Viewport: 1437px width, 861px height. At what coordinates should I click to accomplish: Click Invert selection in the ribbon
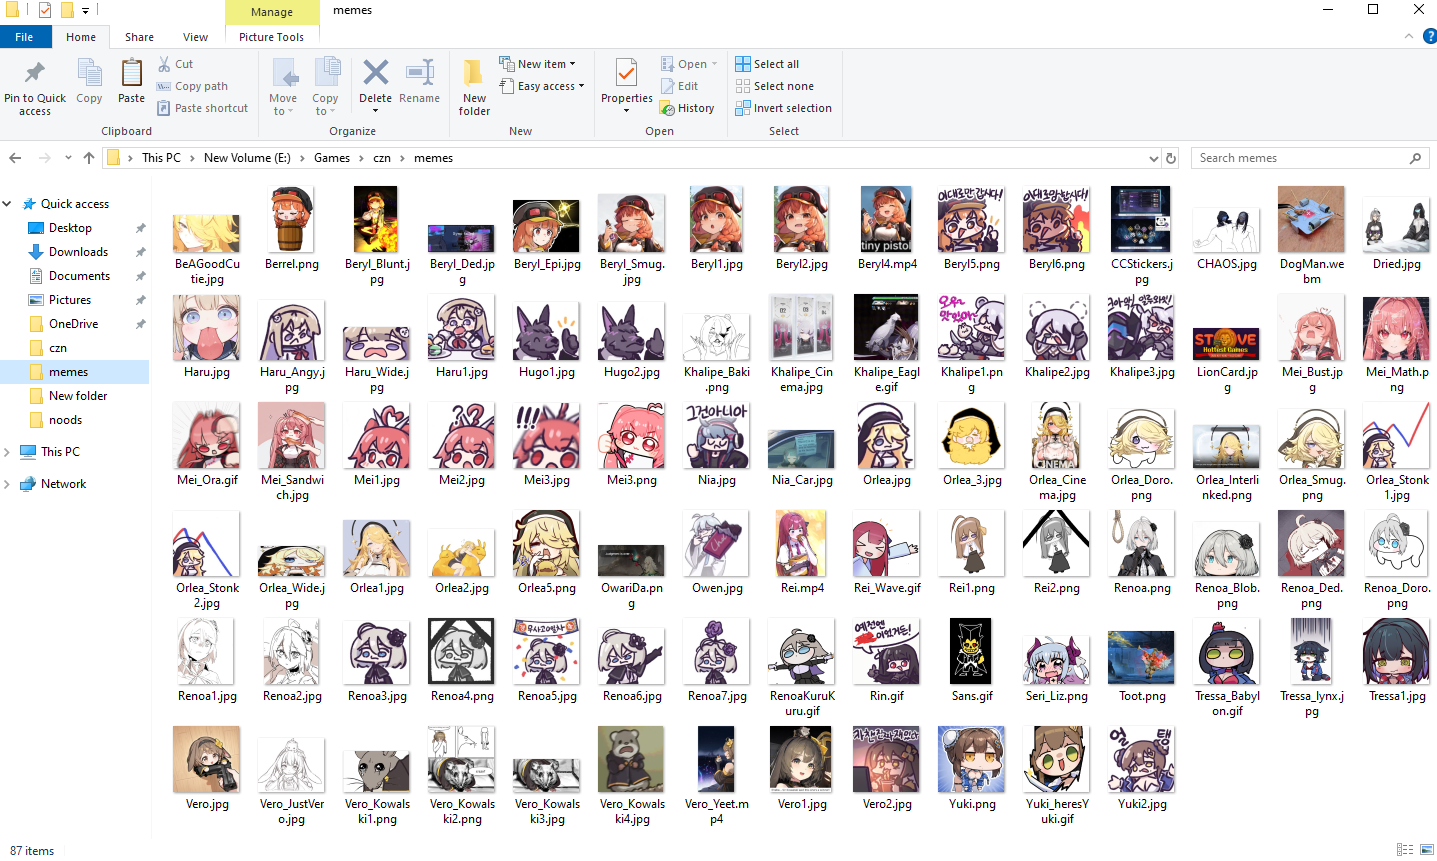[783, 108]
